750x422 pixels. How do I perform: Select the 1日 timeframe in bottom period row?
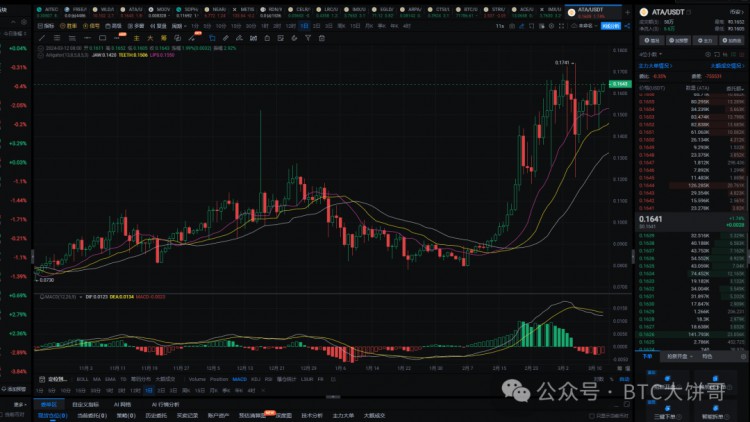pos(149,390)
